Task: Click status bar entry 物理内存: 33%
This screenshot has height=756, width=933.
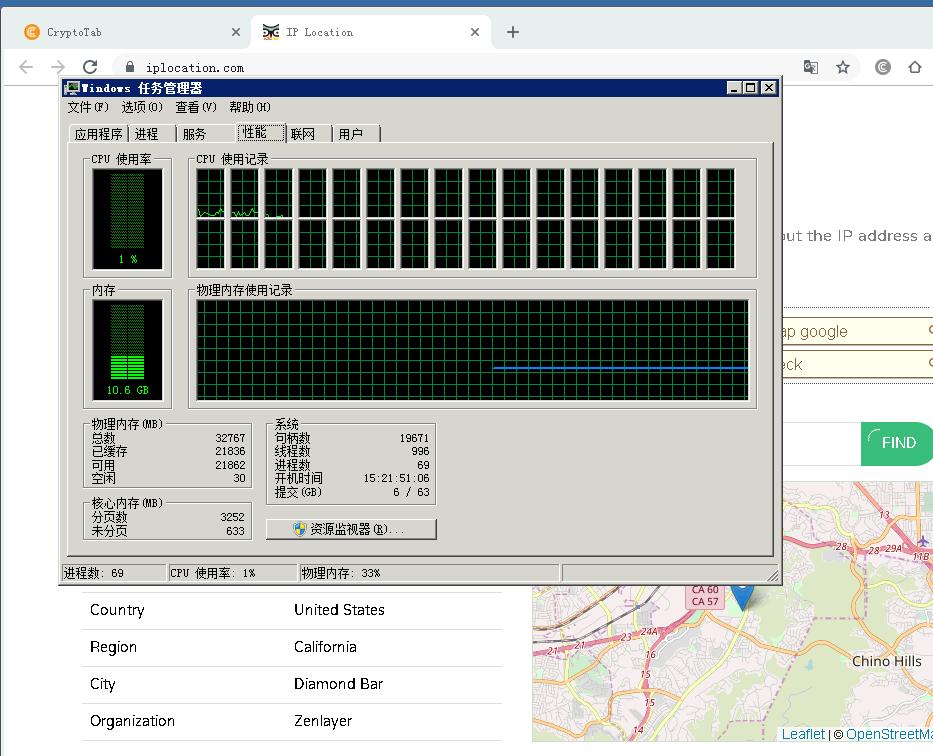Action: click(x=429, y=573)
